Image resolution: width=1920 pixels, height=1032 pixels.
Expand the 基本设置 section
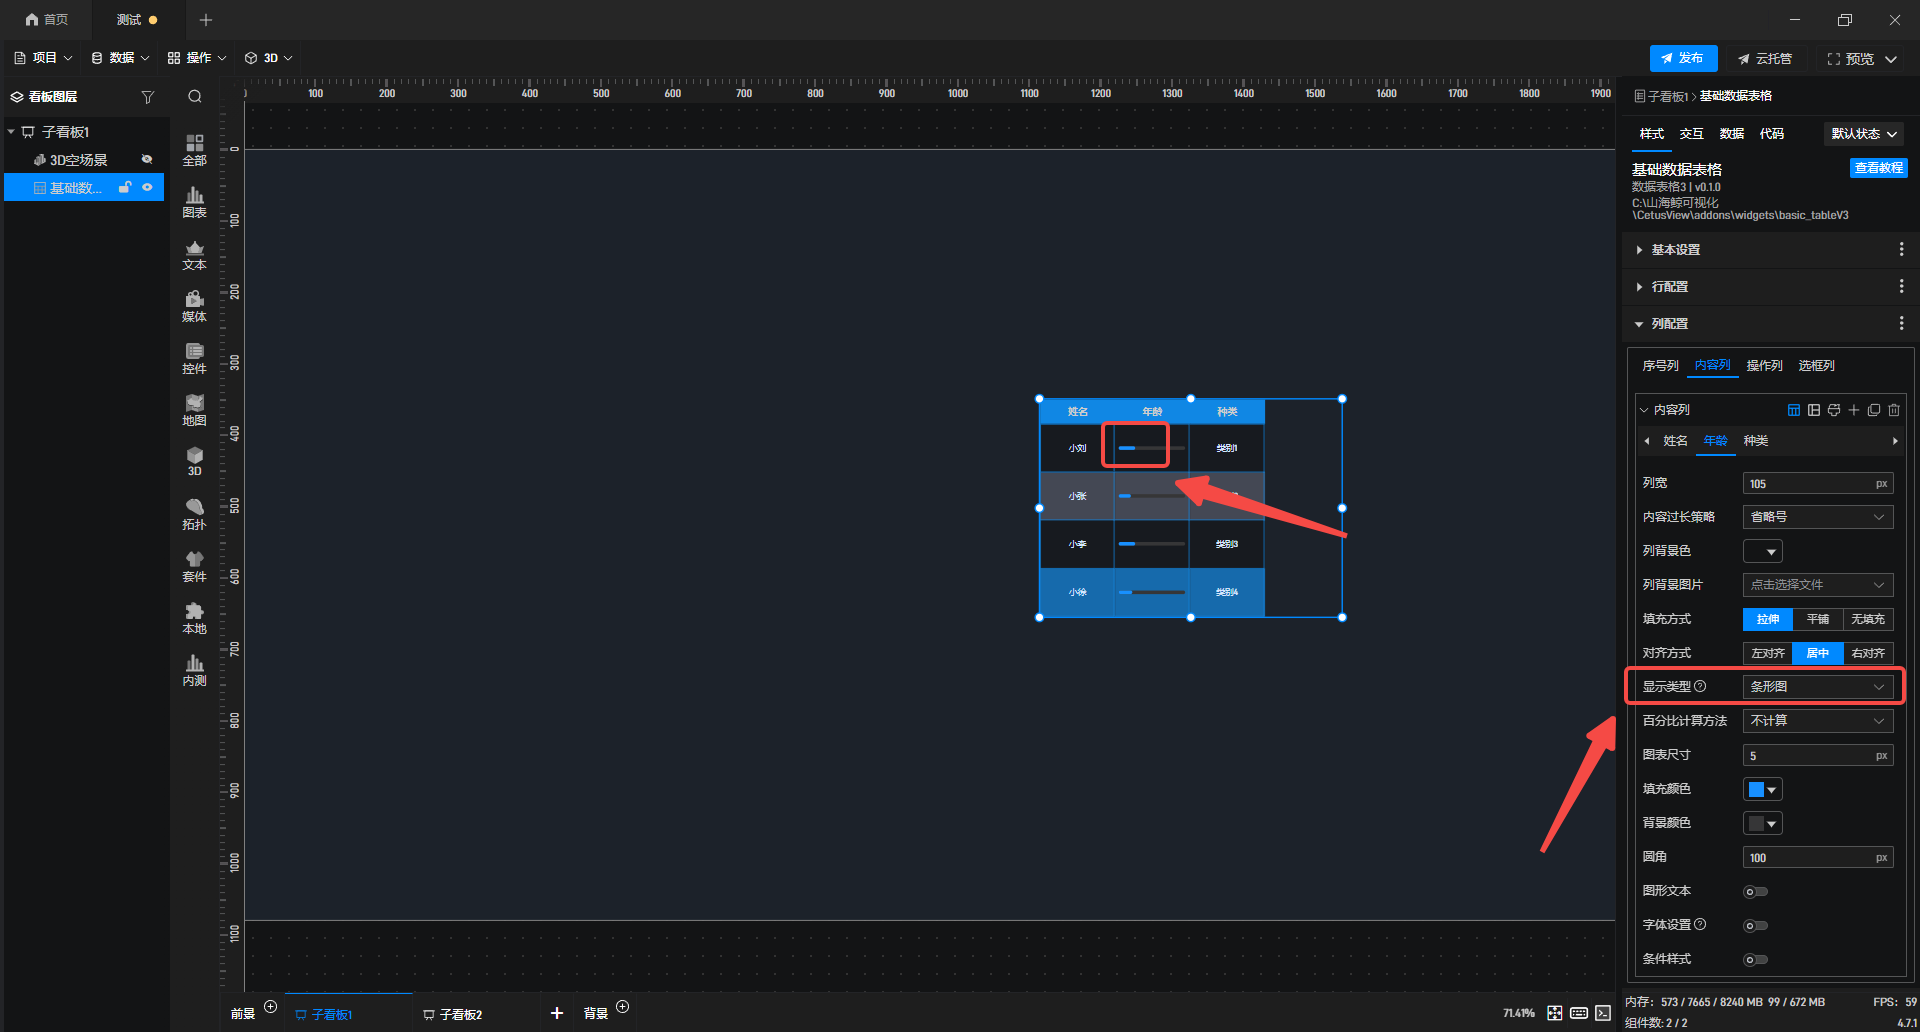click(1675, 250)
